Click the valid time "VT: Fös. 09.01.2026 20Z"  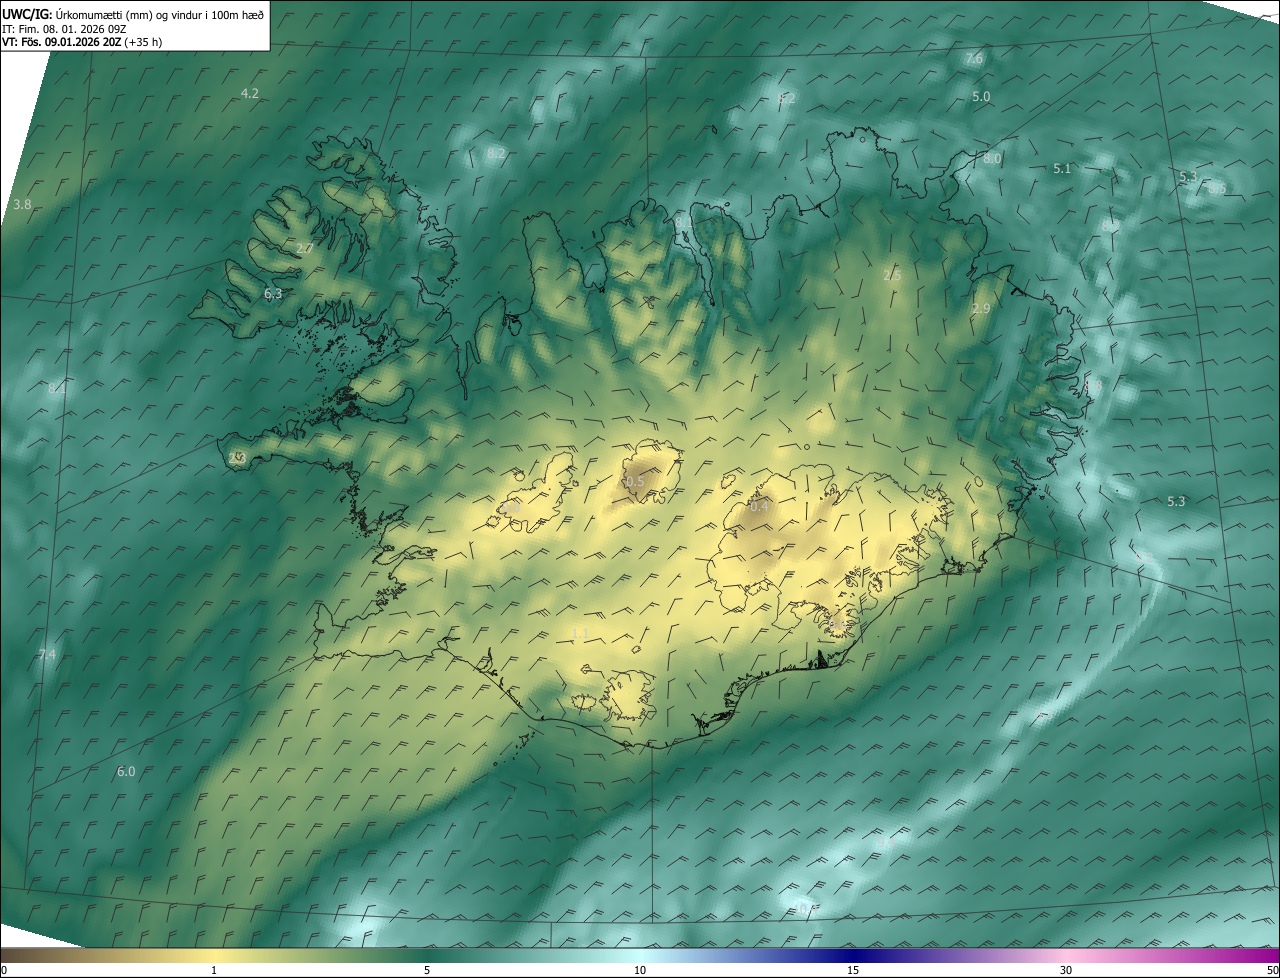[x=62, y=42]
